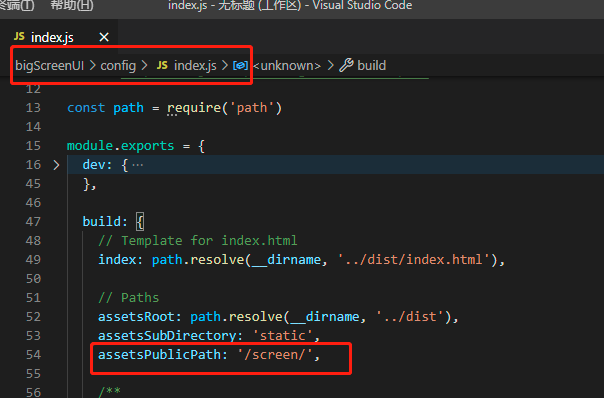The height and width of the screenshot is (398, 604).
Task: Click the require call on line 13
Action: pyautogui.click(x=194, y=108)
